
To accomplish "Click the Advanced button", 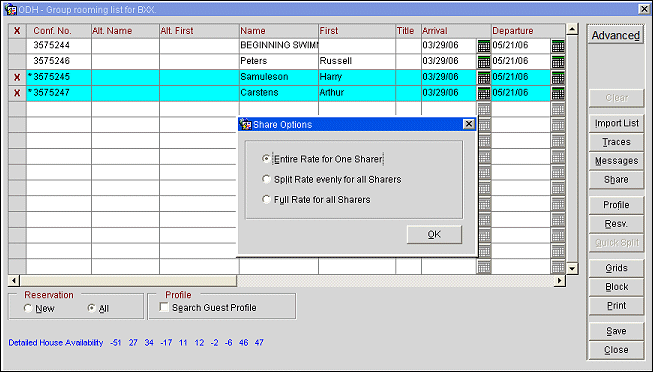I will (616, 35).
